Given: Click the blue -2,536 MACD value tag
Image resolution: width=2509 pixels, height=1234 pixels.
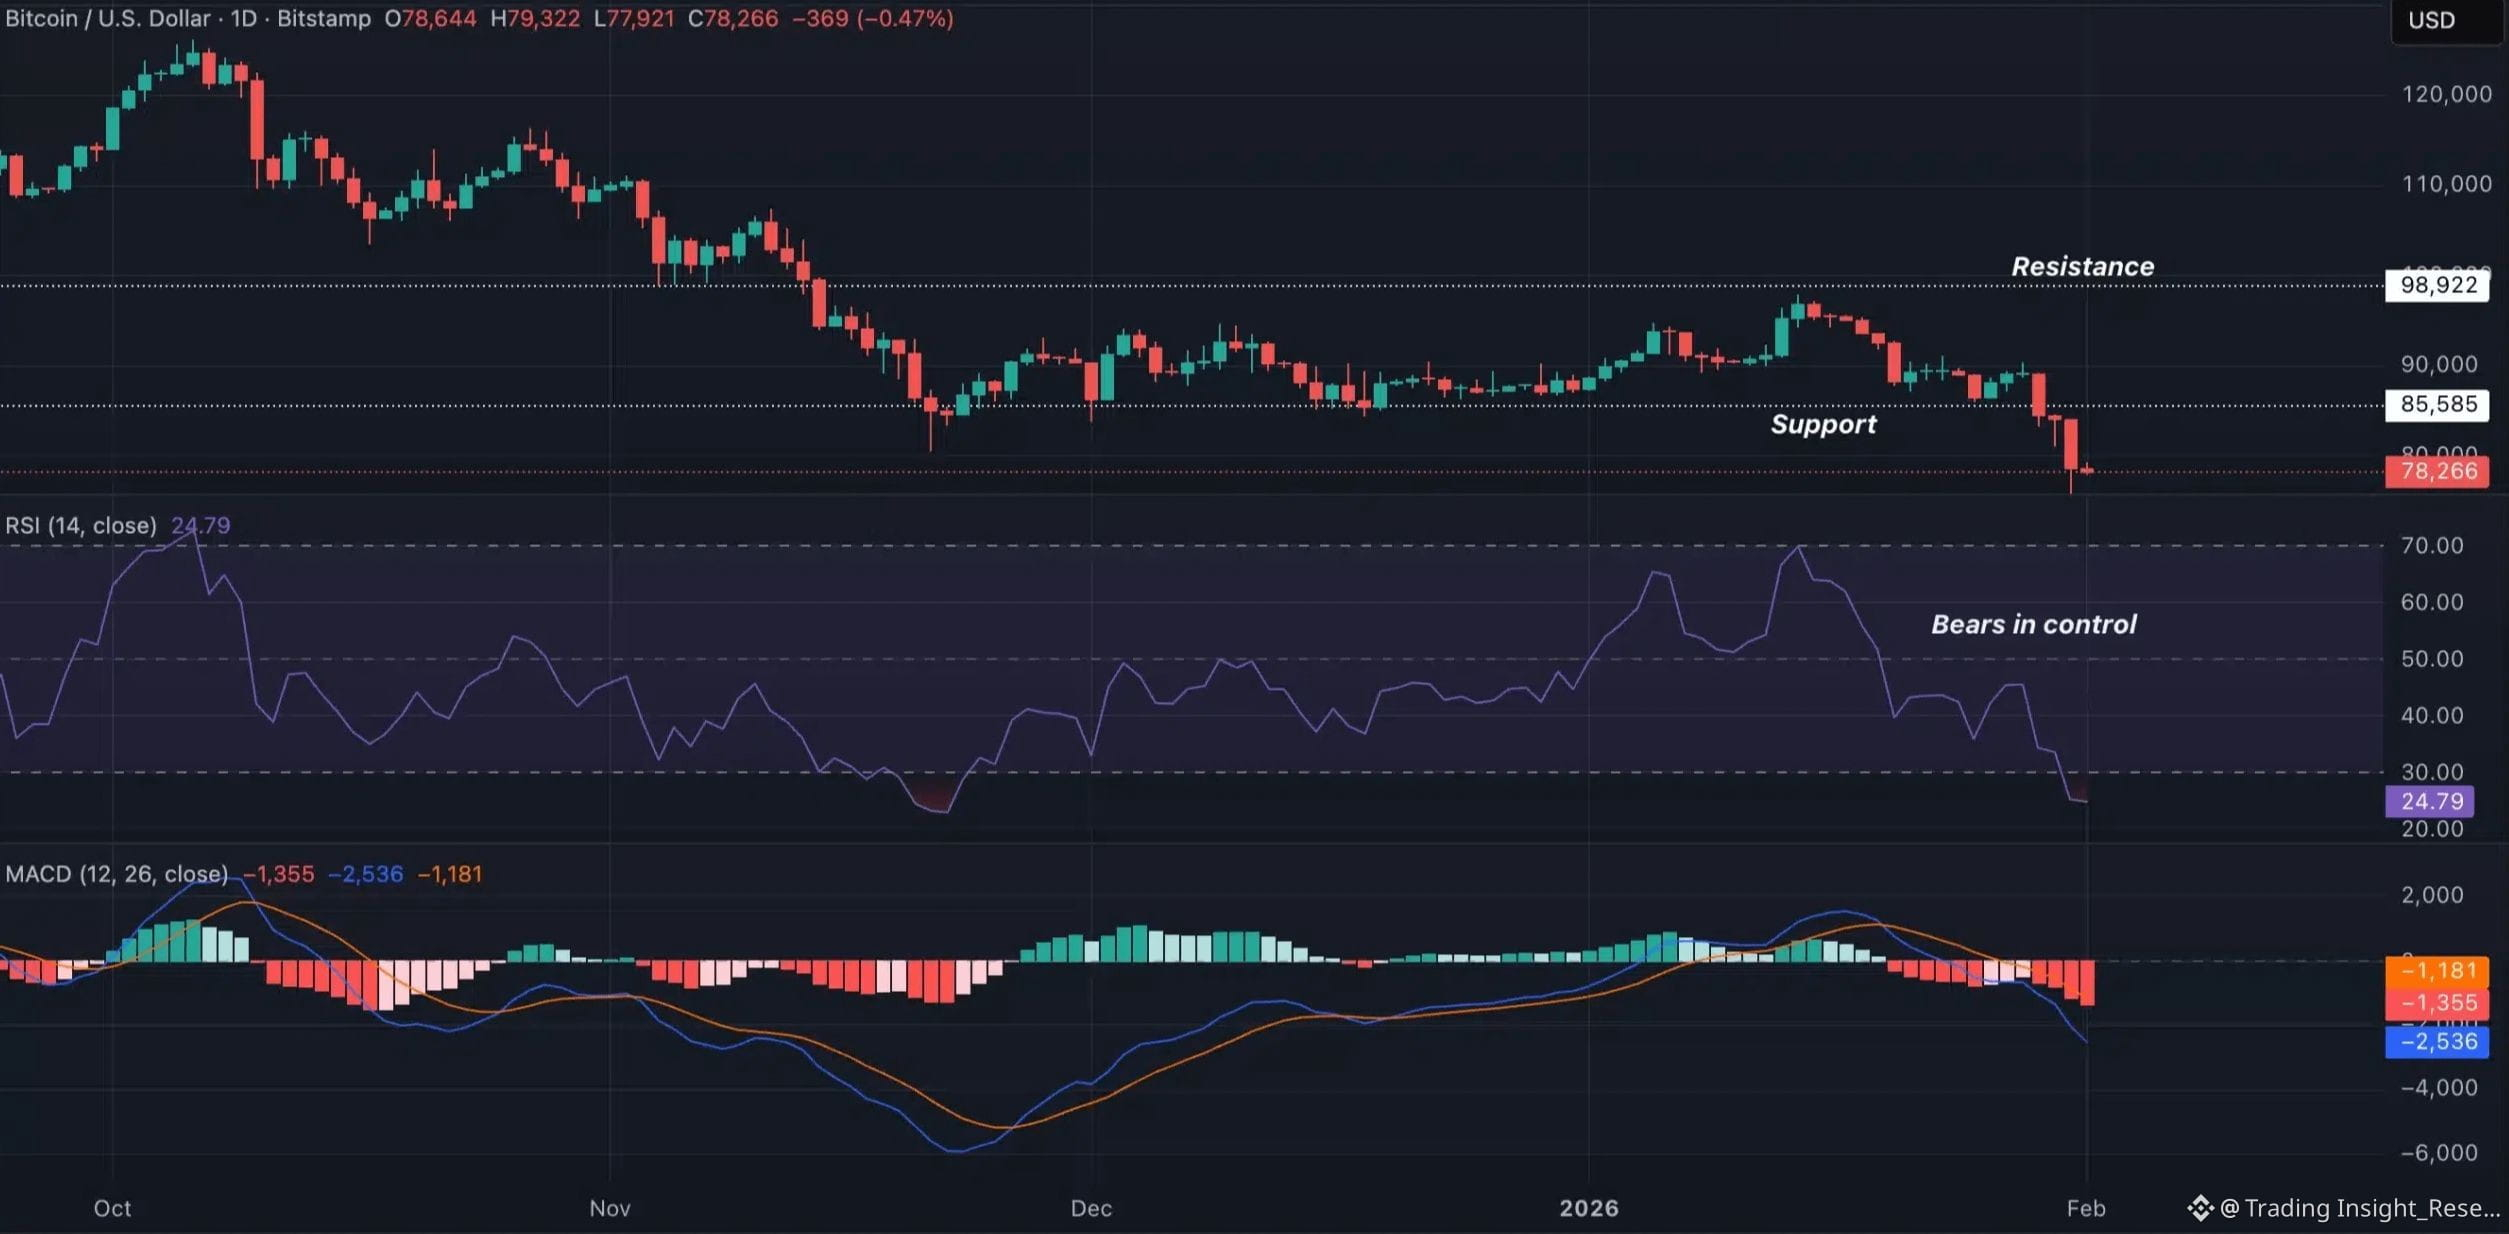Looking at the screenshot, I should (2437, 1042).
